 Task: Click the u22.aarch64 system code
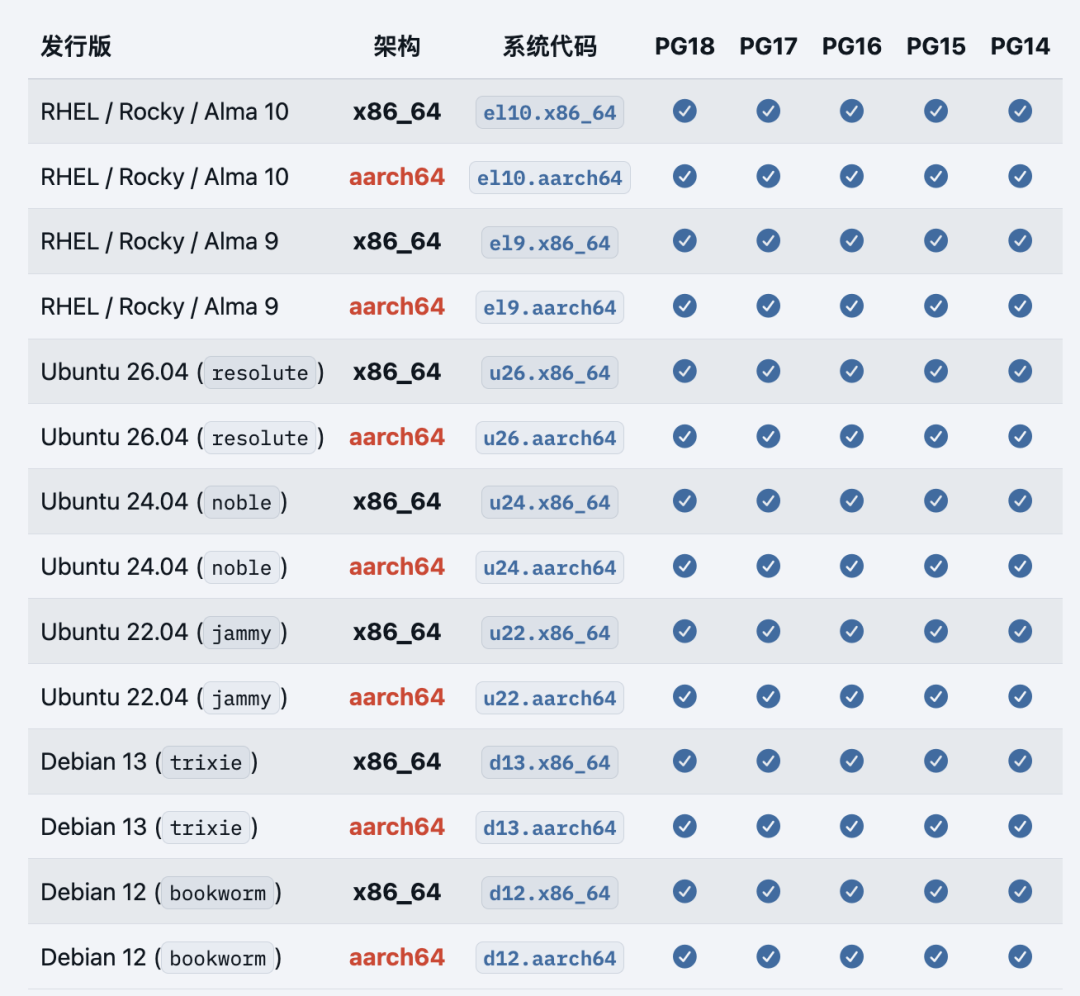click(x=550, y=698)
